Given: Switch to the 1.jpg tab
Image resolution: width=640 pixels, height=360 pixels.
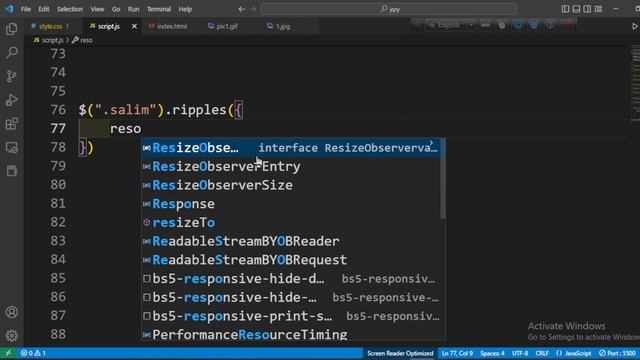Looking at the screenshot, I should (283, 26).
